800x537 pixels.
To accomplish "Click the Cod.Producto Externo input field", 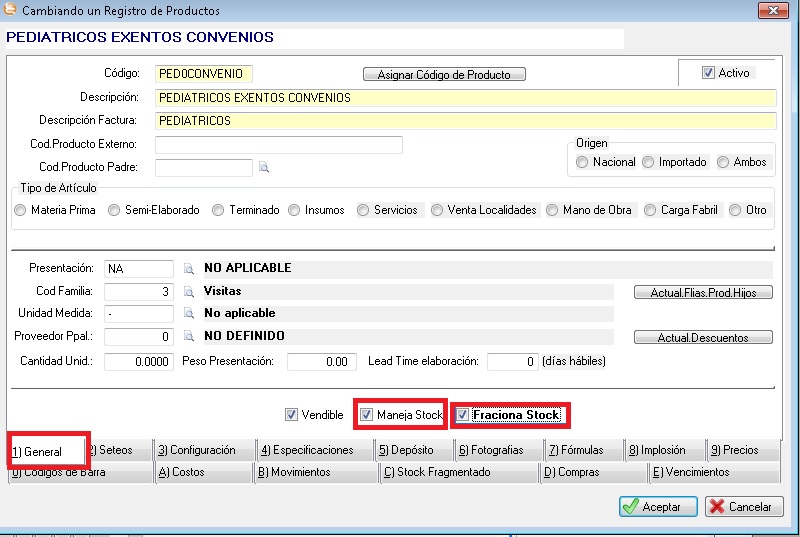I will point(278,145).
